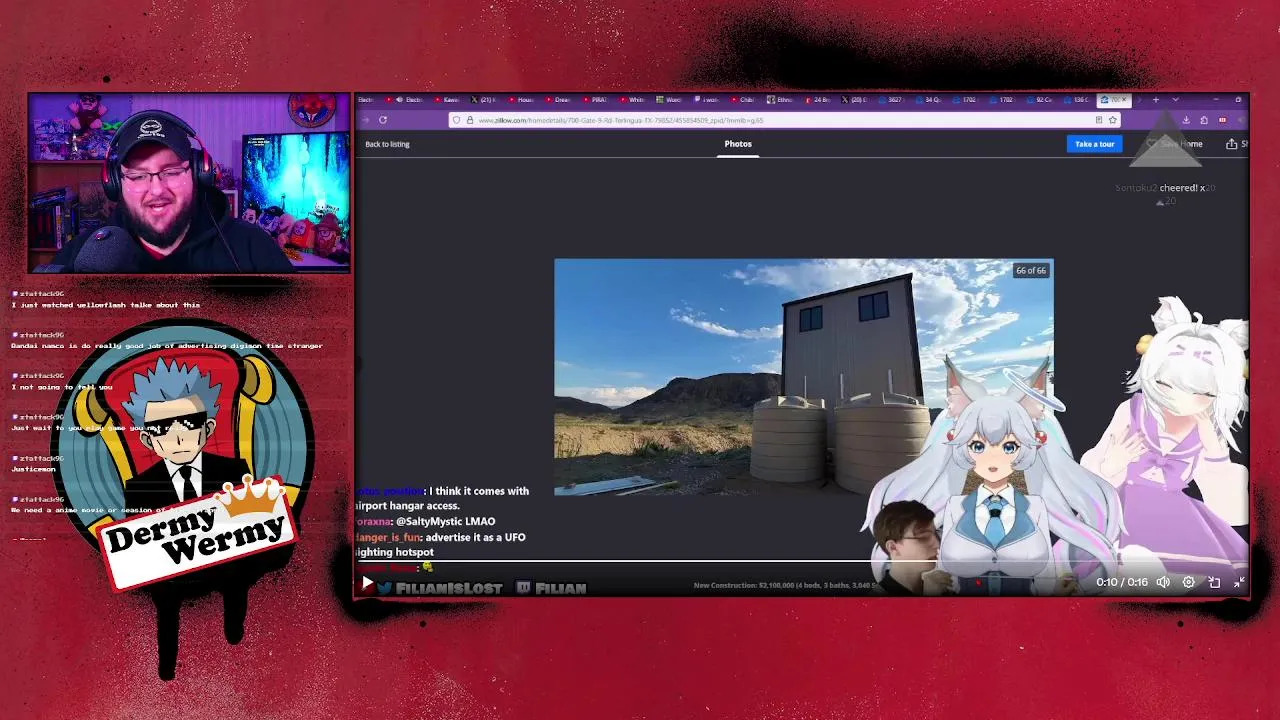Click the zillow.com URL address field
Viewport: 1280px width, 720px height.
[785, 120]
